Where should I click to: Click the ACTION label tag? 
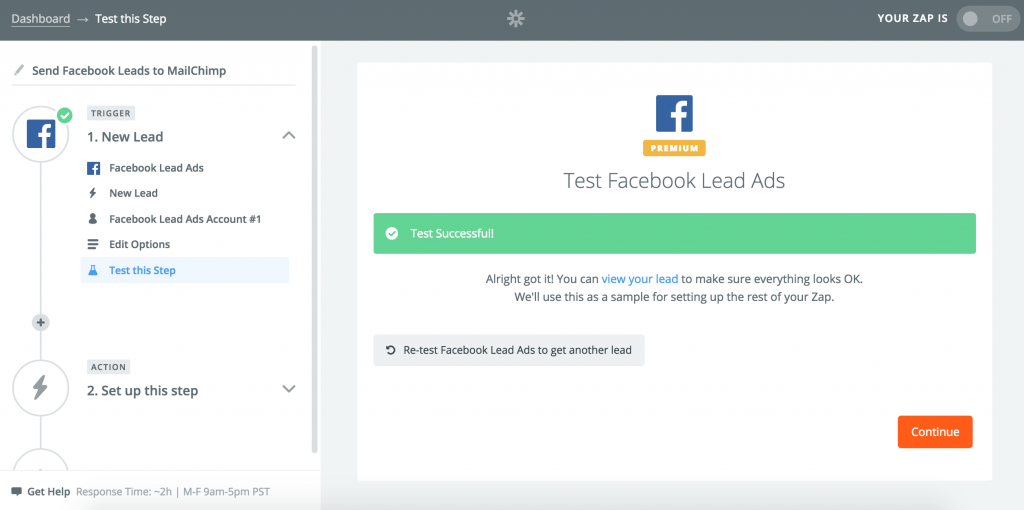pyautogui.click(x=108, y=367)
